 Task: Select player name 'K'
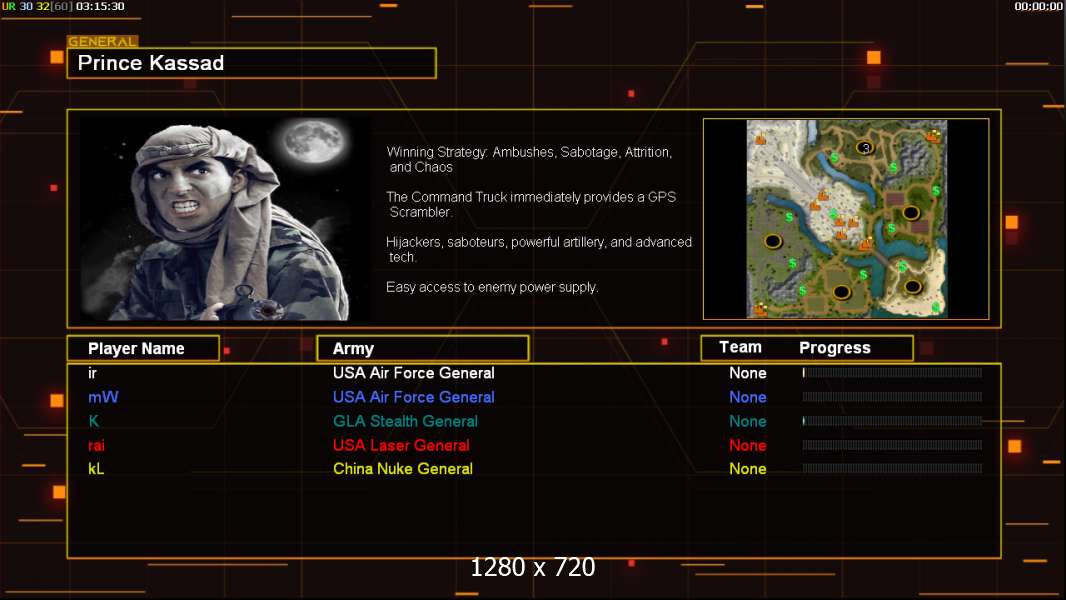[x=94, y=421]
